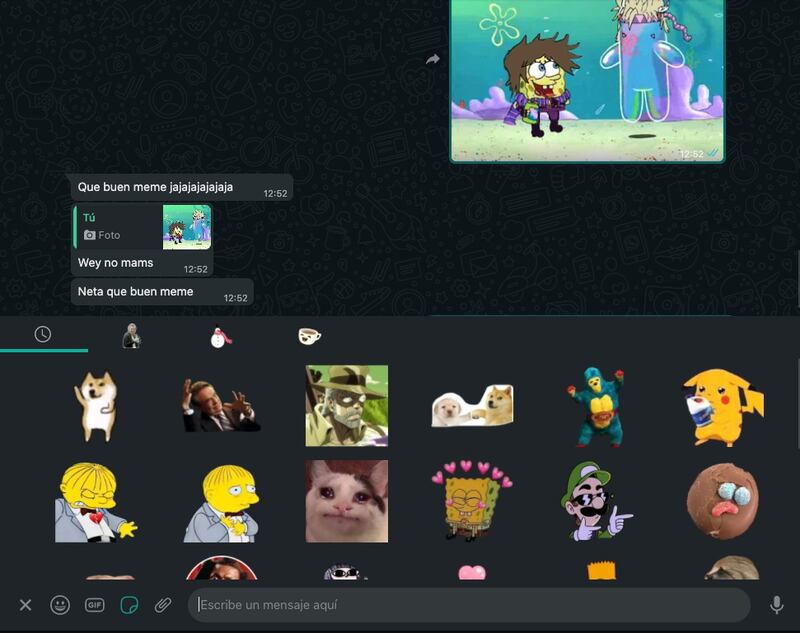Click the forward arrow beside the photo
Viewport: 800px width, 633px height.
pyautogui.click(x=433, y=60)
